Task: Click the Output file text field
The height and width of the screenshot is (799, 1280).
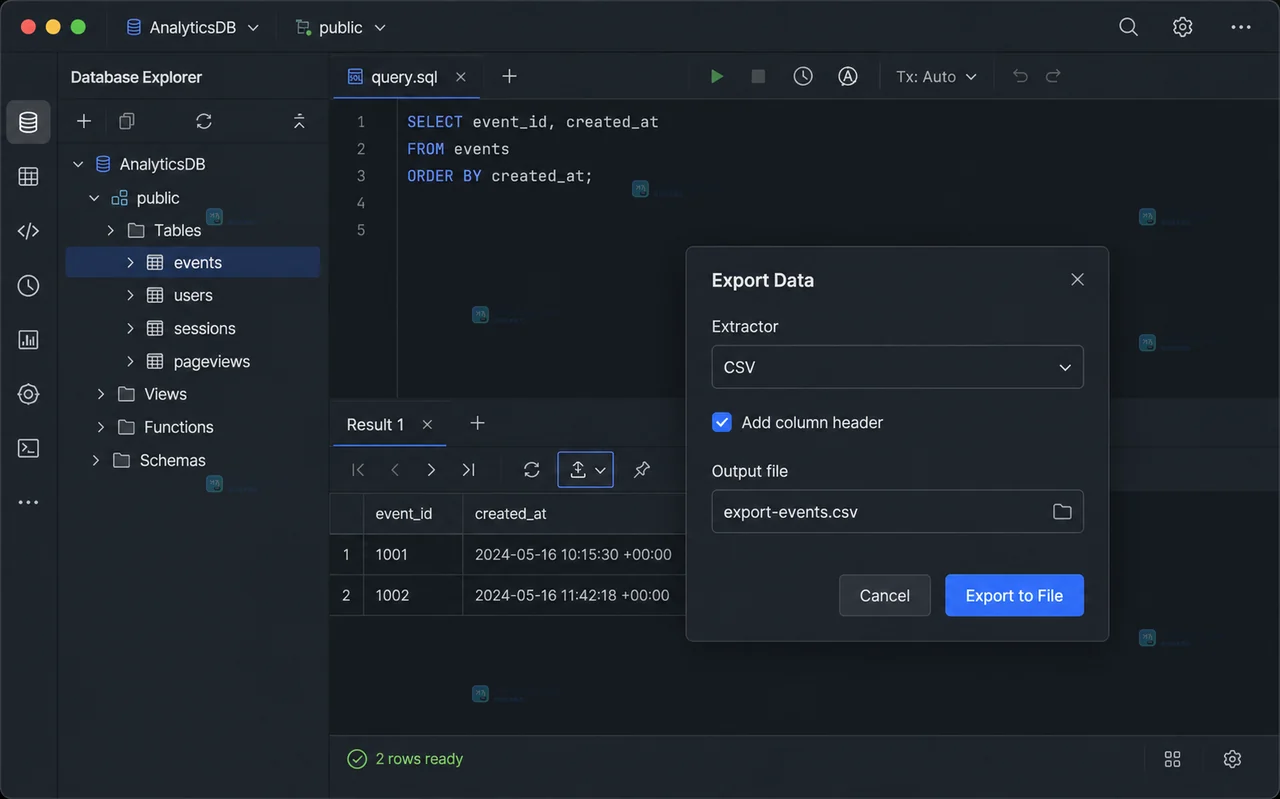Action: (897, 512)
